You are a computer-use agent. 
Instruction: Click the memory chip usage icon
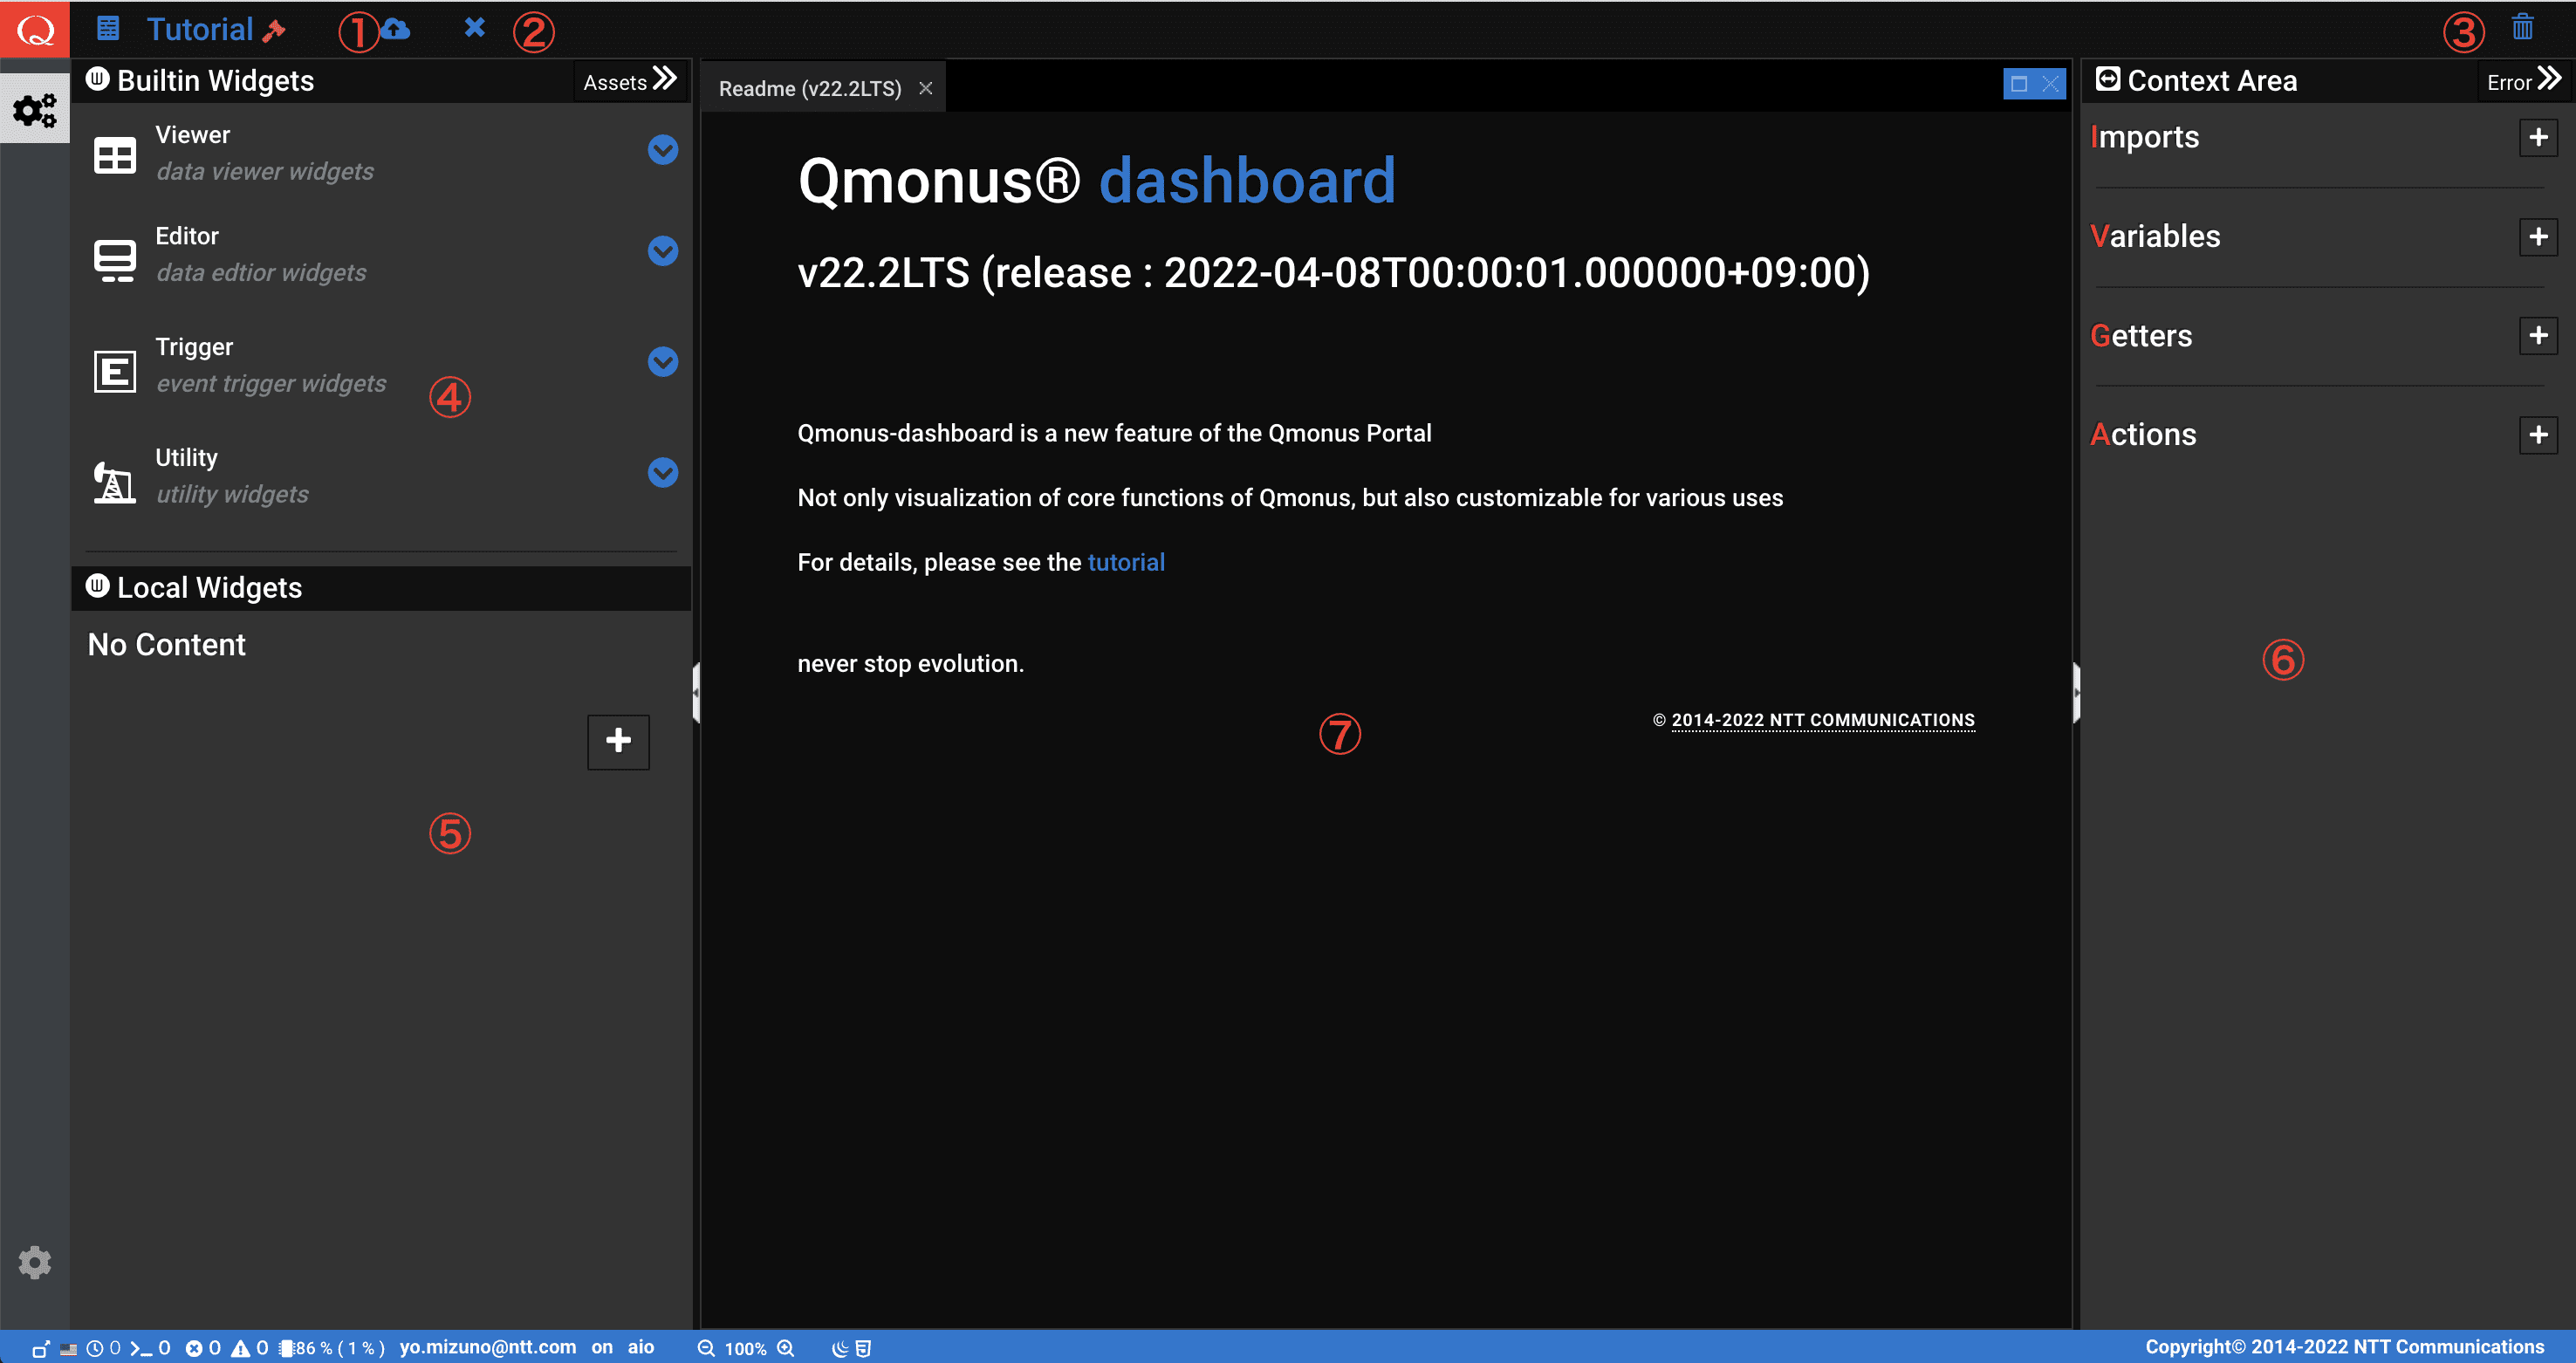(286, 1349)
